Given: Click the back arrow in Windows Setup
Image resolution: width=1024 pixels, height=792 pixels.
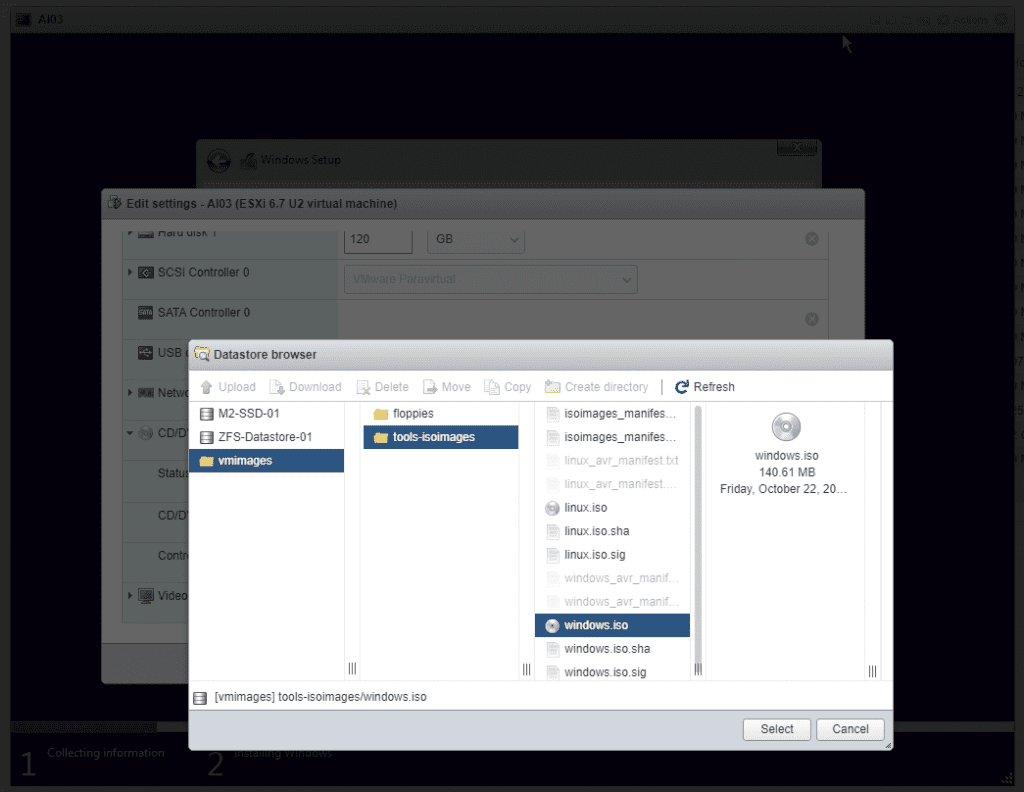Looking at the screenshot, I should click(219, 161).
